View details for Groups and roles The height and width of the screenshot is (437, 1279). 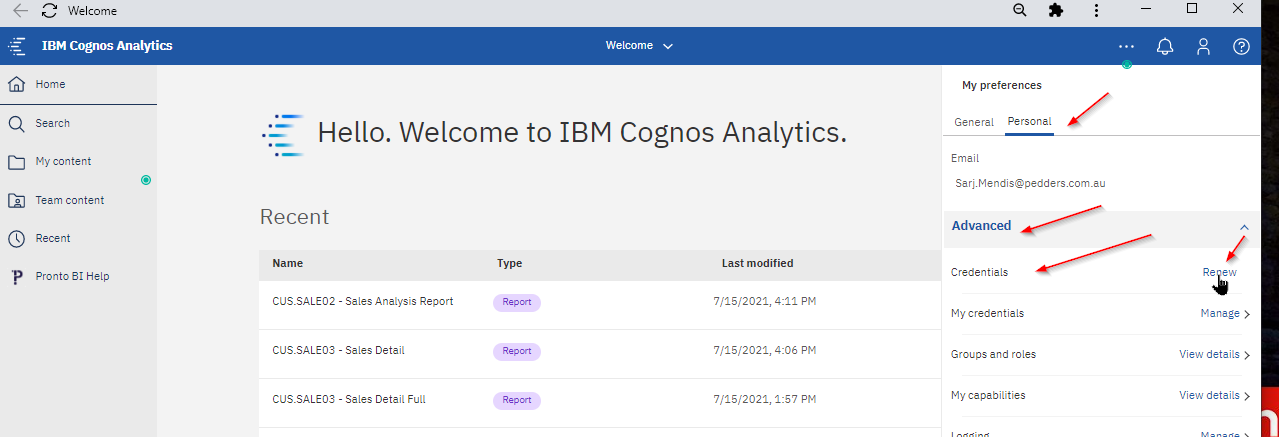pos(1215,354)
